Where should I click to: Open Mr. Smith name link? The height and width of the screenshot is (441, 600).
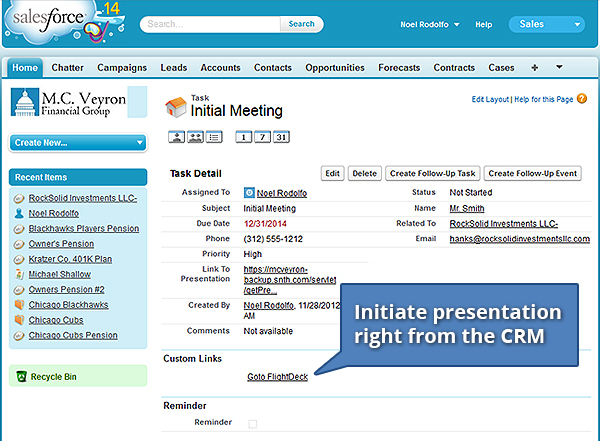[467, 208]
